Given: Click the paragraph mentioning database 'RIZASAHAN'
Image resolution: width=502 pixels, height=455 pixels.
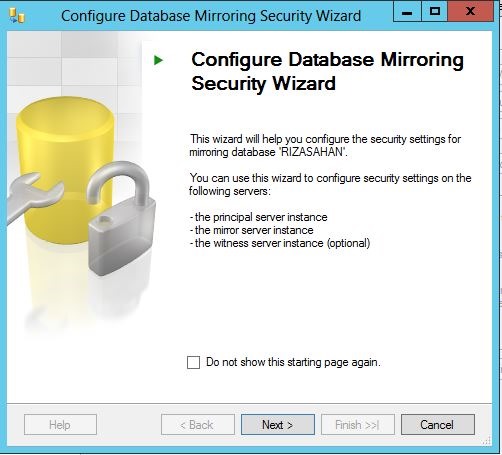Looking at the screenshot, I should click(325, 145).
